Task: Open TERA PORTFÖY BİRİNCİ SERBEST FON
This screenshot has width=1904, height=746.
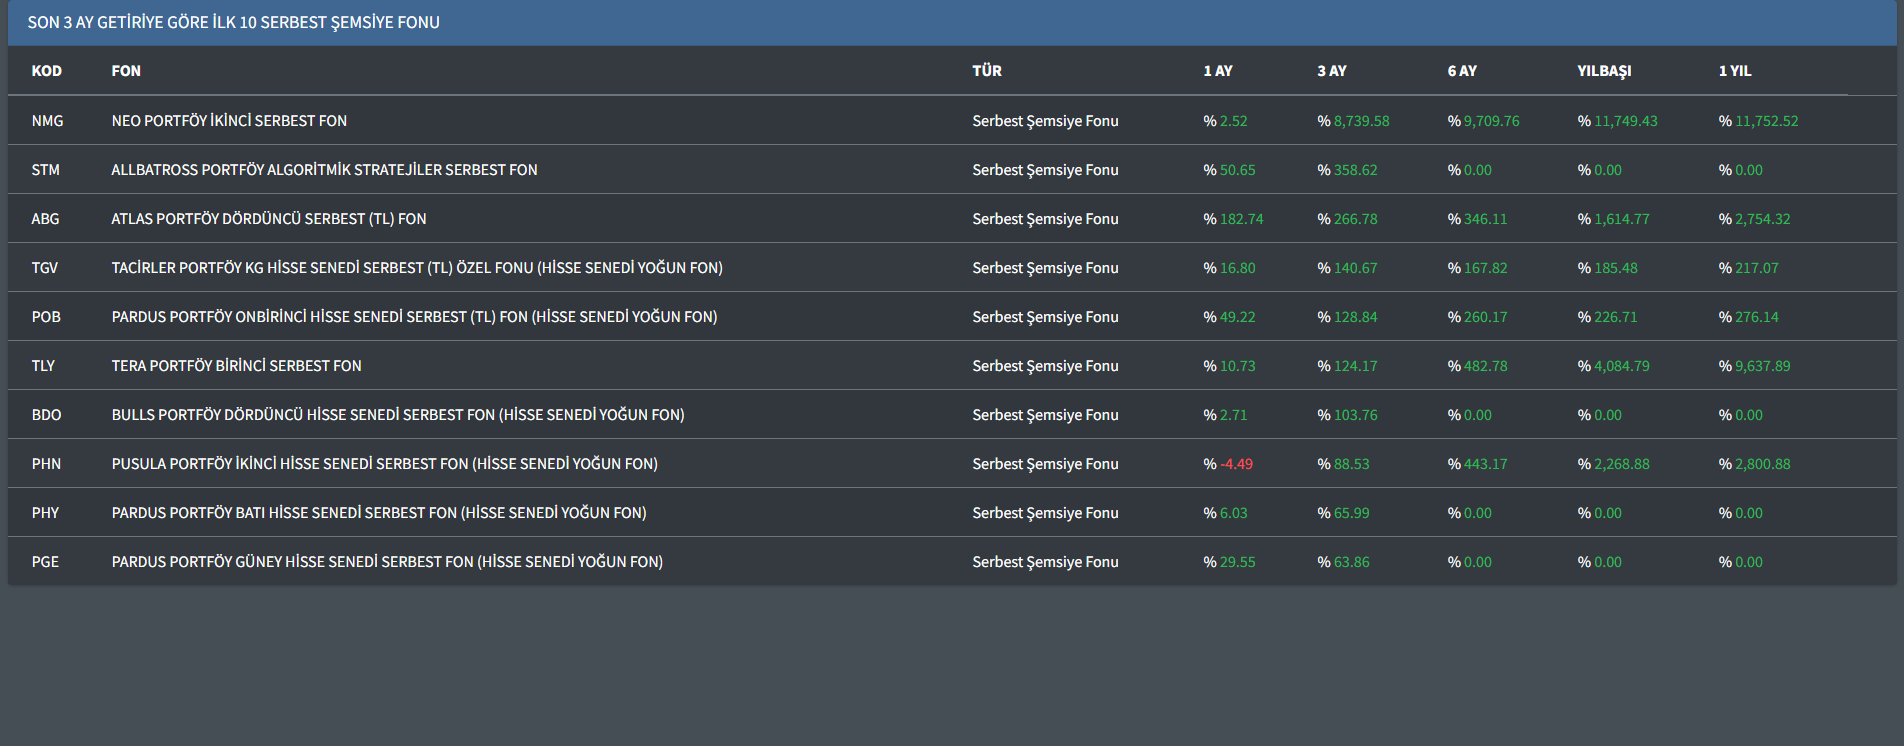Action: (x=236, y=366)
